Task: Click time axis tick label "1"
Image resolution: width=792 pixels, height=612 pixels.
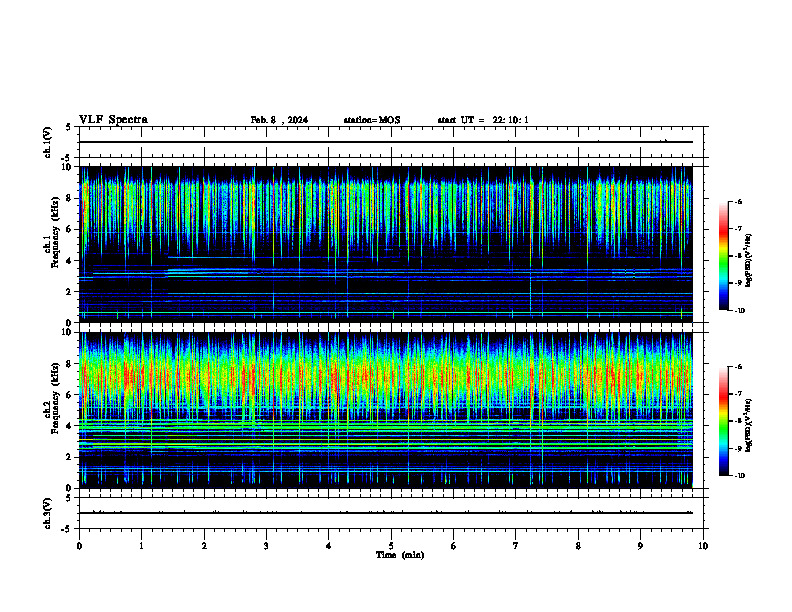Action: [141, 546]
